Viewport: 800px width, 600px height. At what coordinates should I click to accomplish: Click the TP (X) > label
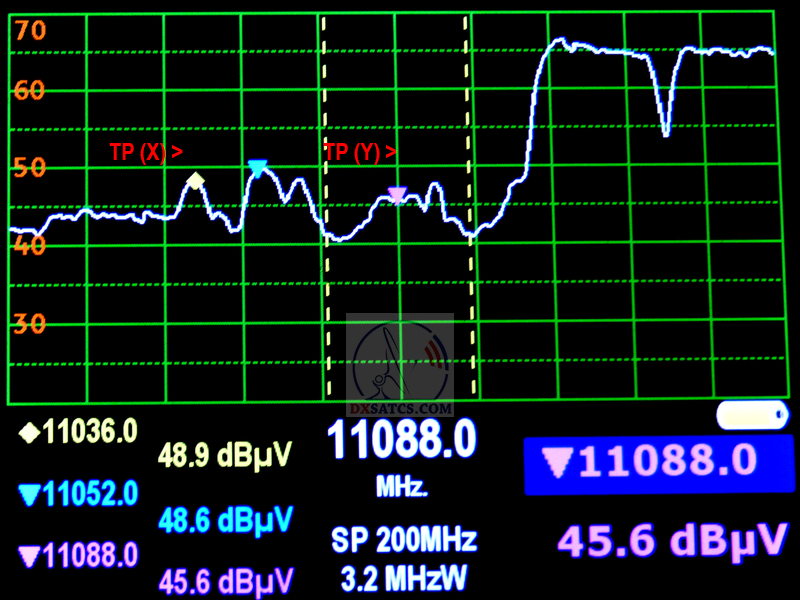coord(146,152)
